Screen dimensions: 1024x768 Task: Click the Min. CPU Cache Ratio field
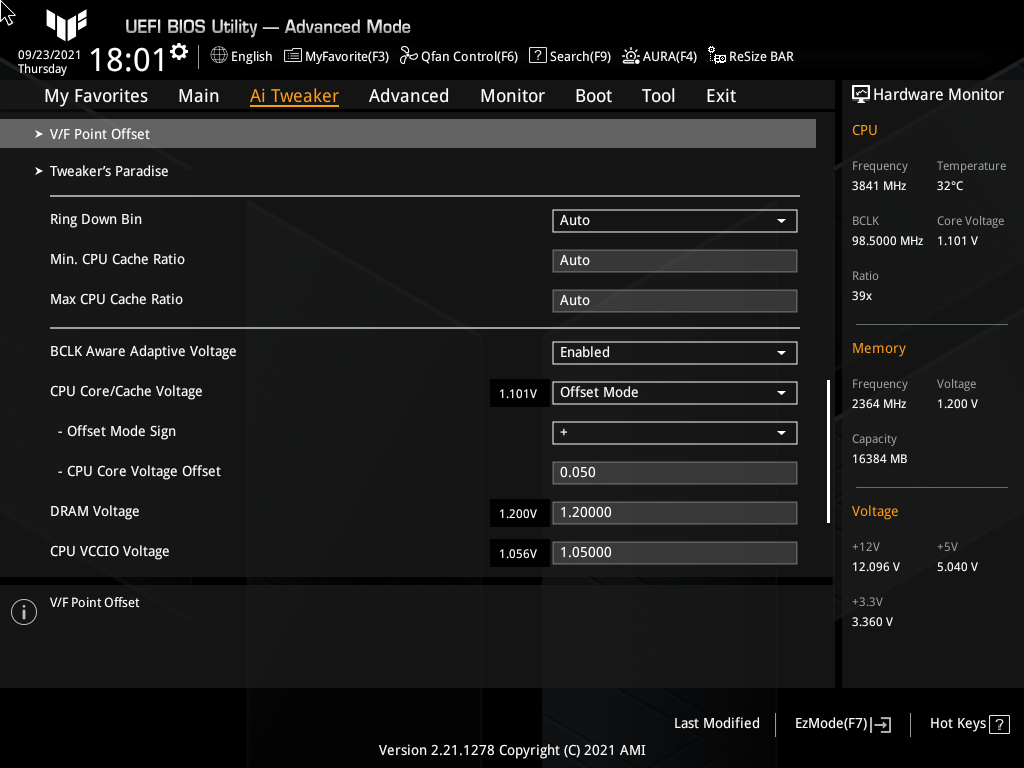point(675,261)
